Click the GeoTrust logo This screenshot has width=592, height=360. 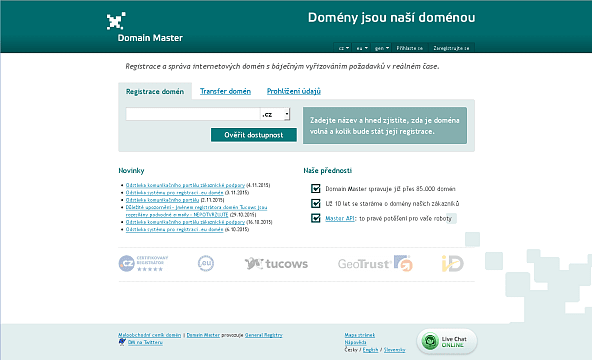coord(375,263)
